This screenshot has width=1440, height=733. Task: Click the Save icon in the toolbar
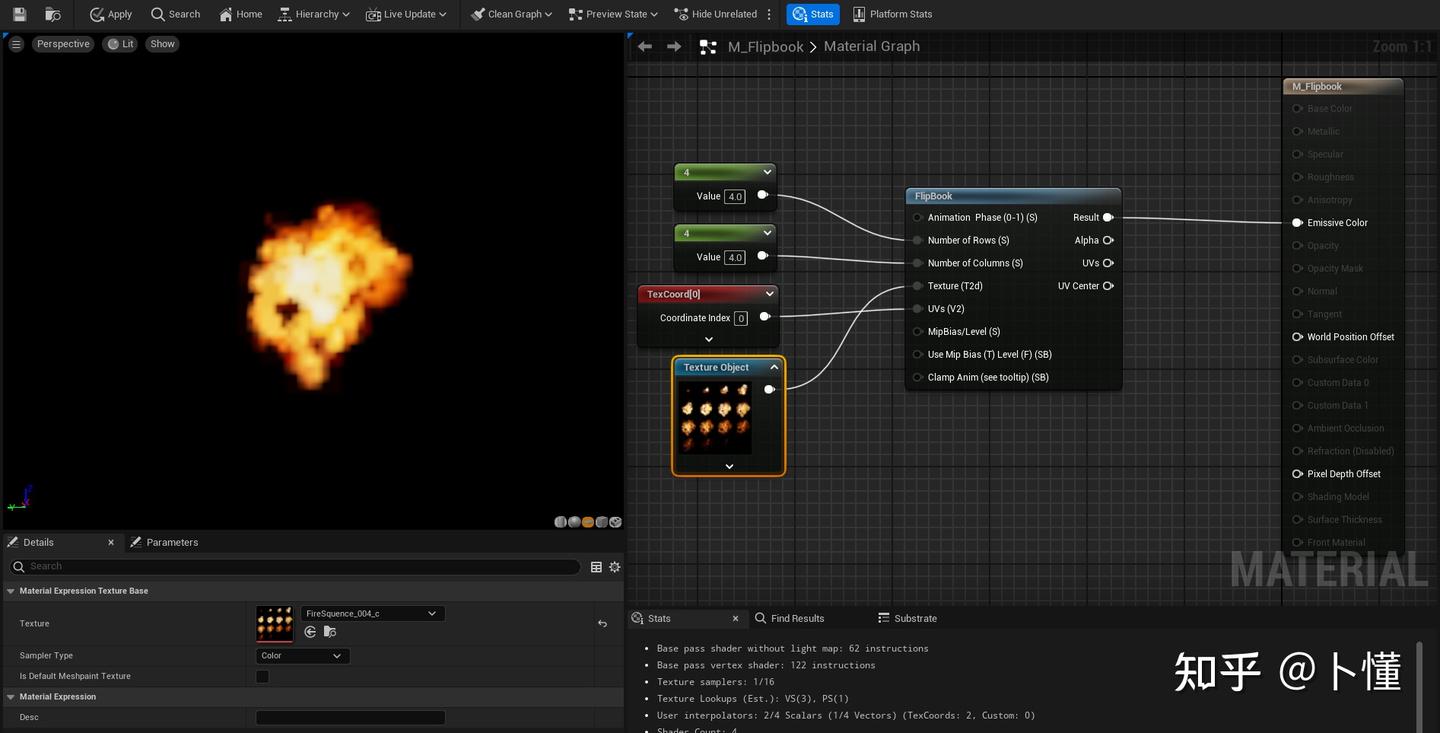point(18,14)
